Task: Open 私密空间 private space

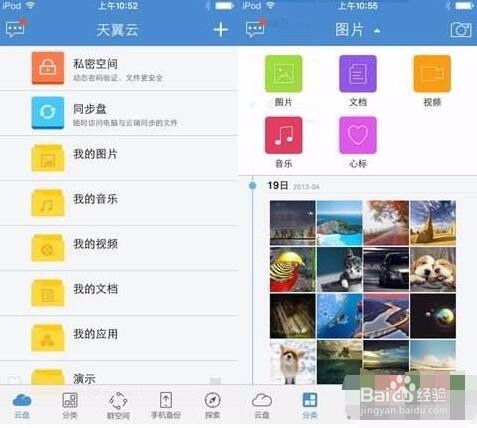Action: coord(119,68)
